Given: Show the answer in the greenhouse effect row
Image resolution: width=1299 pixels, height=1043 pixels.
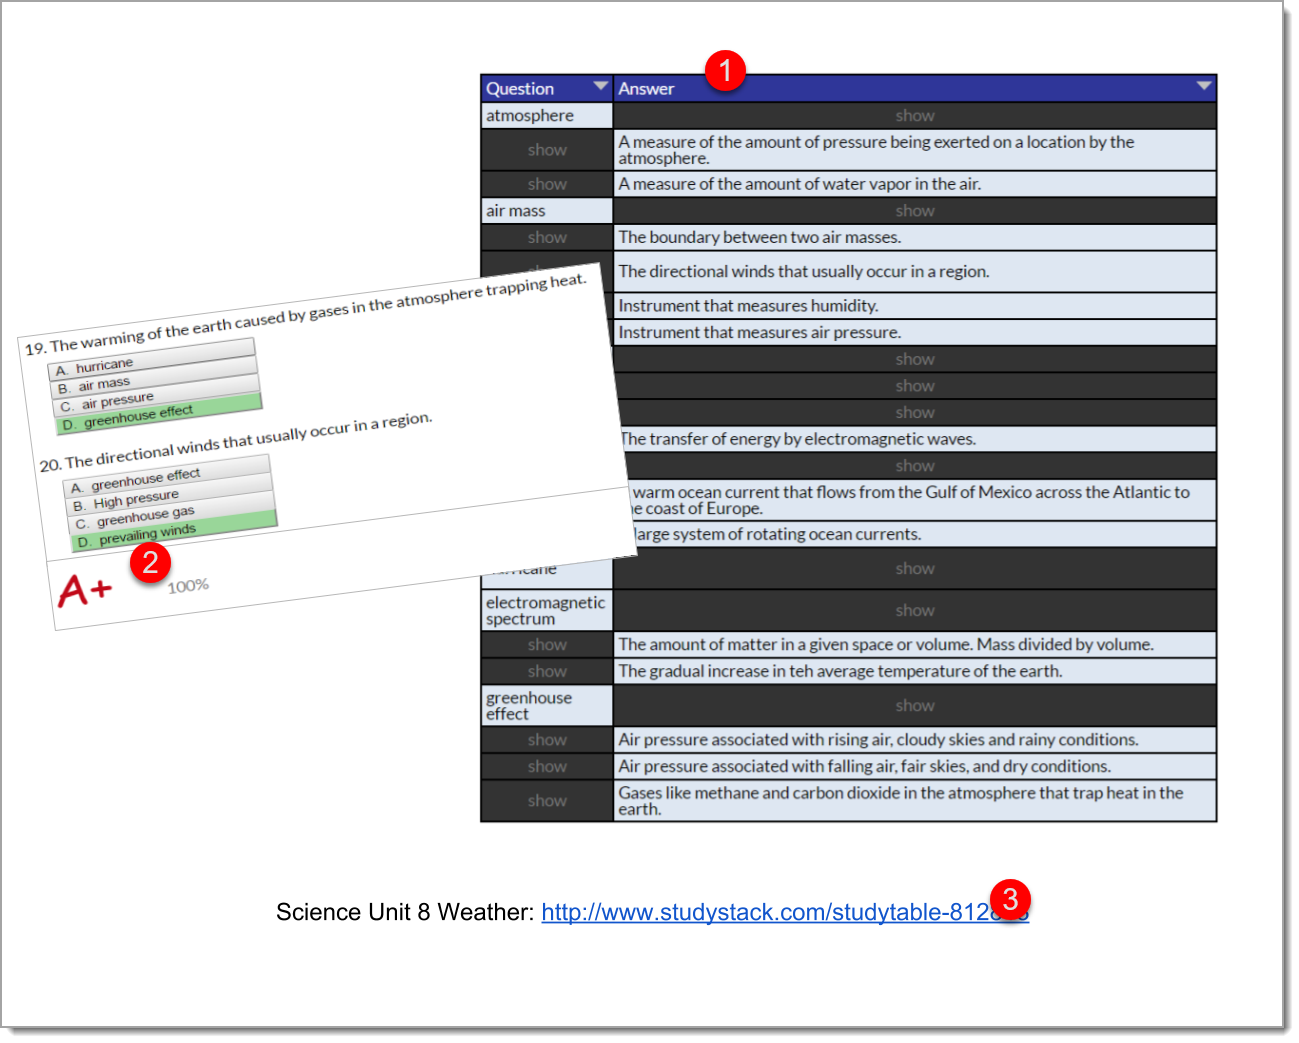Looking at the screenshot, I should point(914,705).
